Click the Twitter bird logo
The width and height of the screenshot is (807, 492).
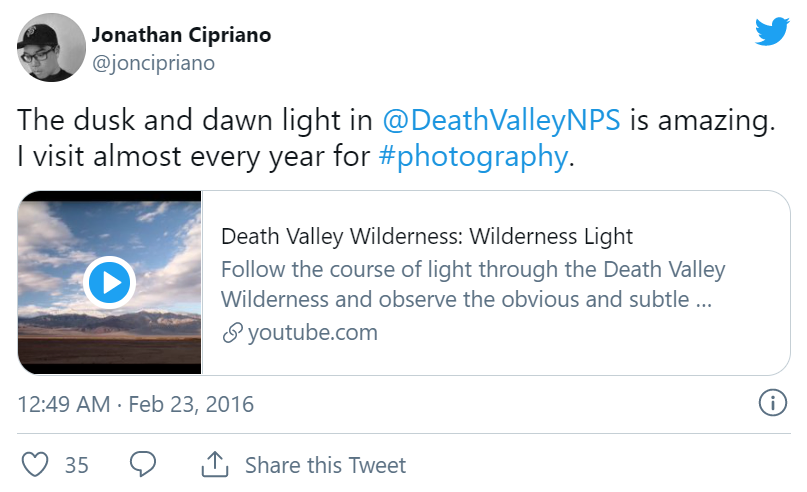(772, 32)
